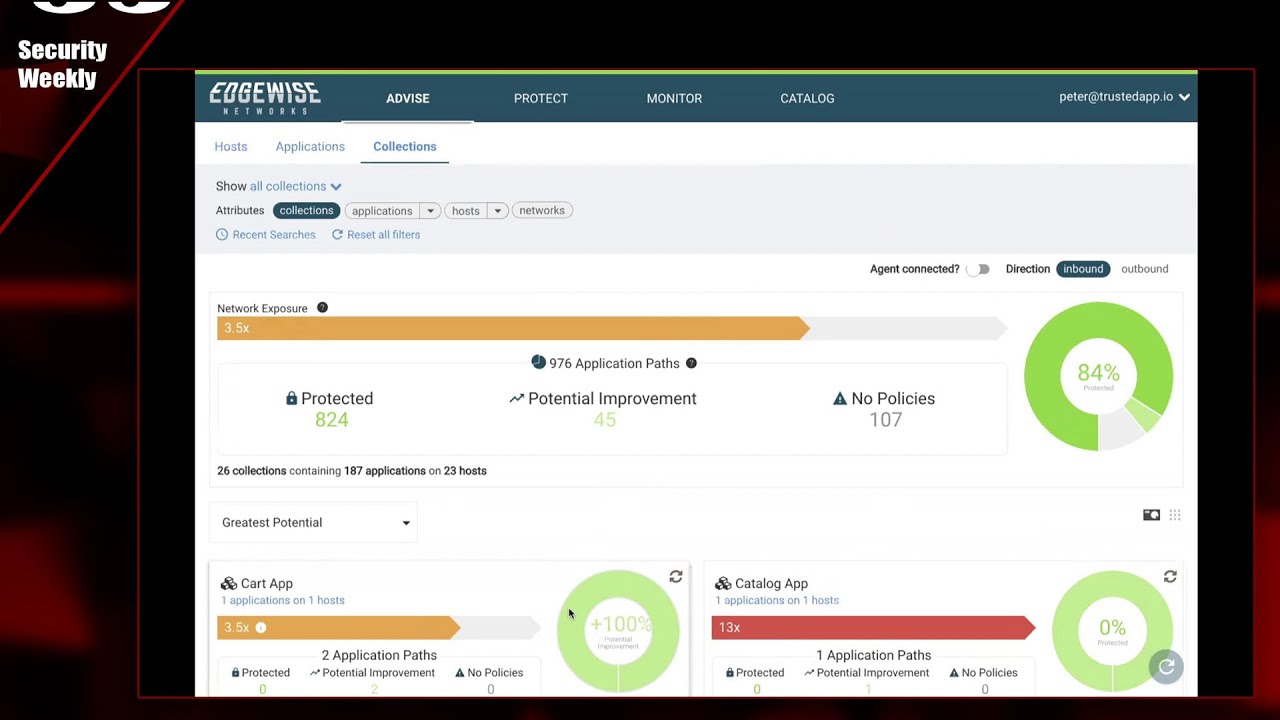
Task: Click the Edgewise Networks logo
Action: (x=265, y=98)
